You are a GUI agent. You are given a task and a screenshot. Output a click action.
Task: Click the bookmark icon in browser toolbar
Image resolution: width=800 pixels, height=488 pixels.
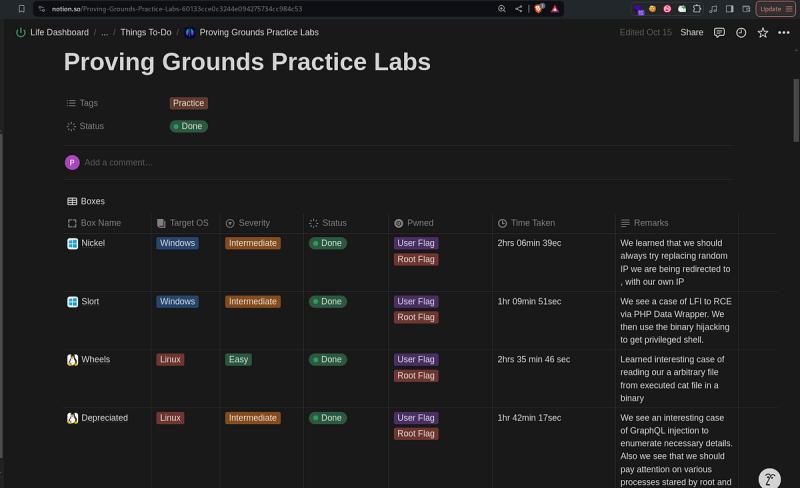tap(21, 9)
